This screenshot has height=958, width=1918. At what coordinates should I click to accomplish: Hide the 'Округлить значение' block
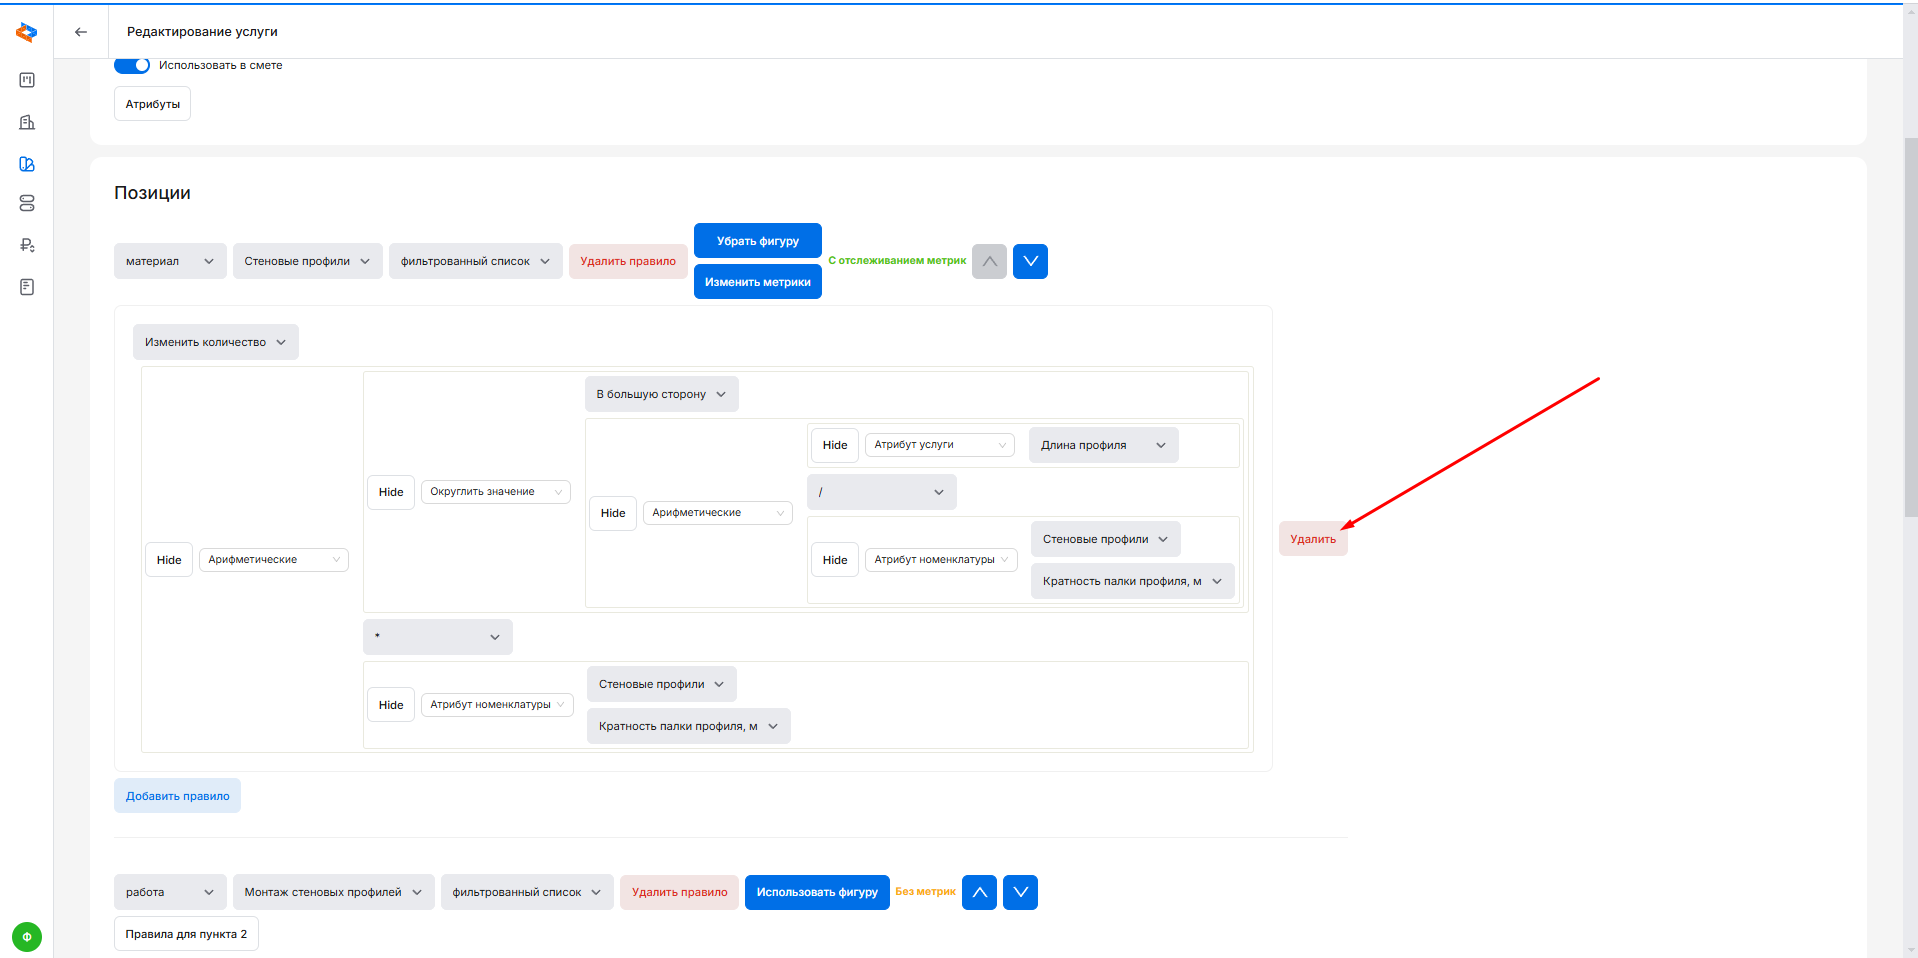click(391, 492)
